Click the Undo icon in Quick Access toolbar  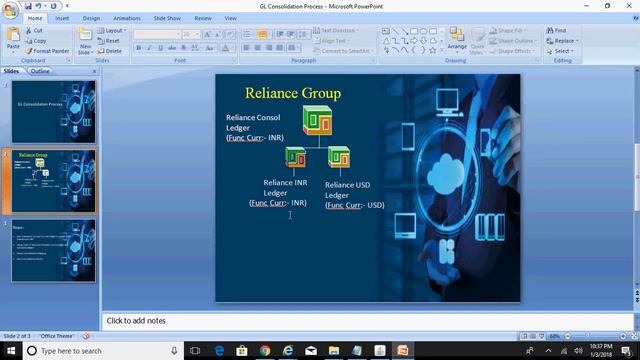click(x=38, y=6)
